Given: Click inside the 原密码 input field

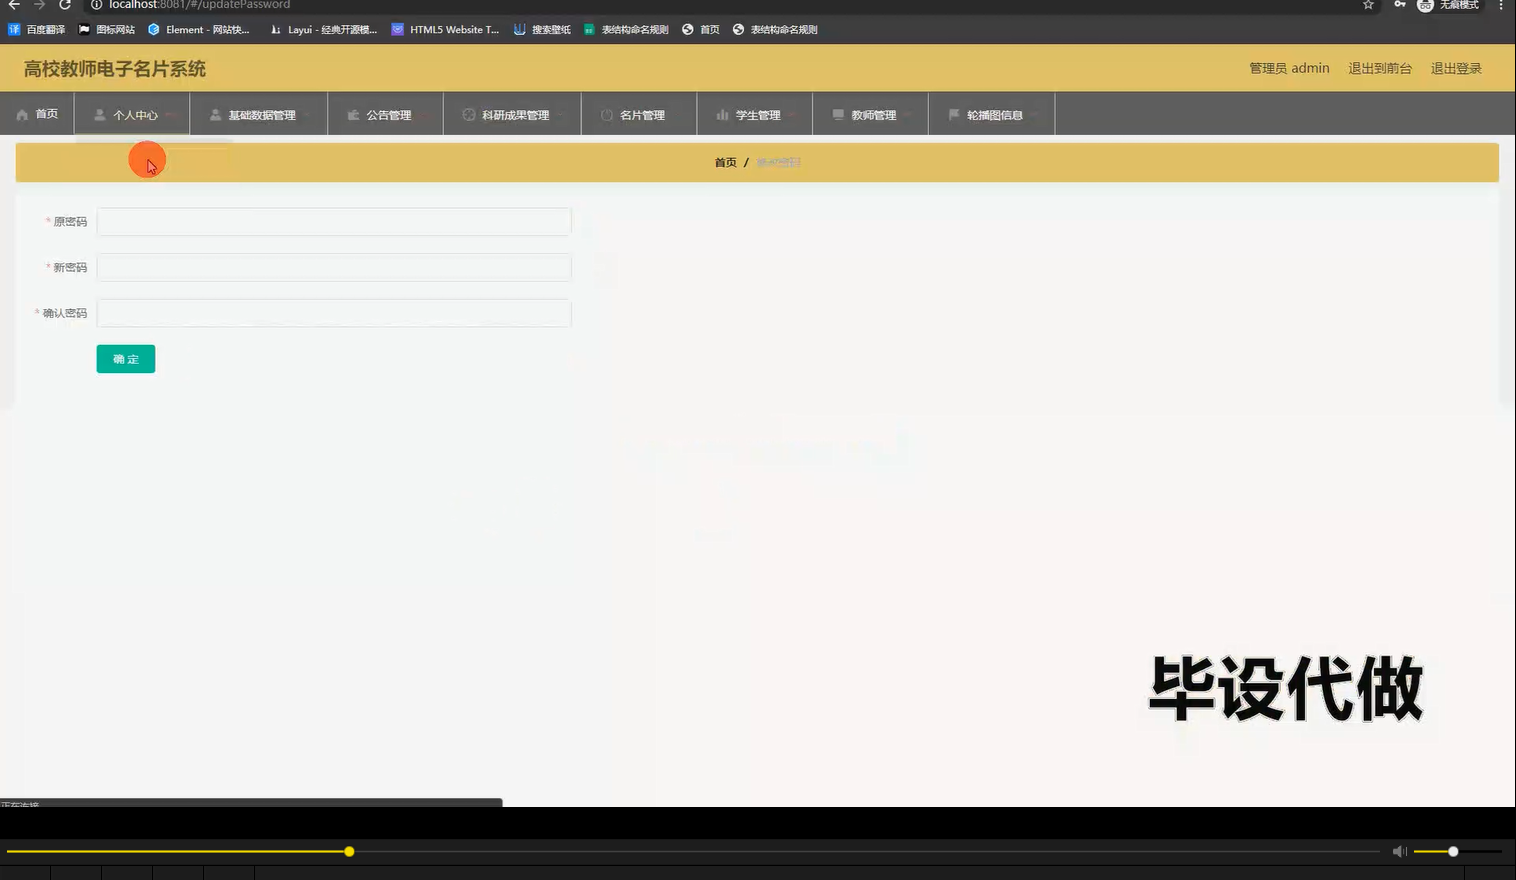Looking at the screenshot, I should [x=333, y=221].
